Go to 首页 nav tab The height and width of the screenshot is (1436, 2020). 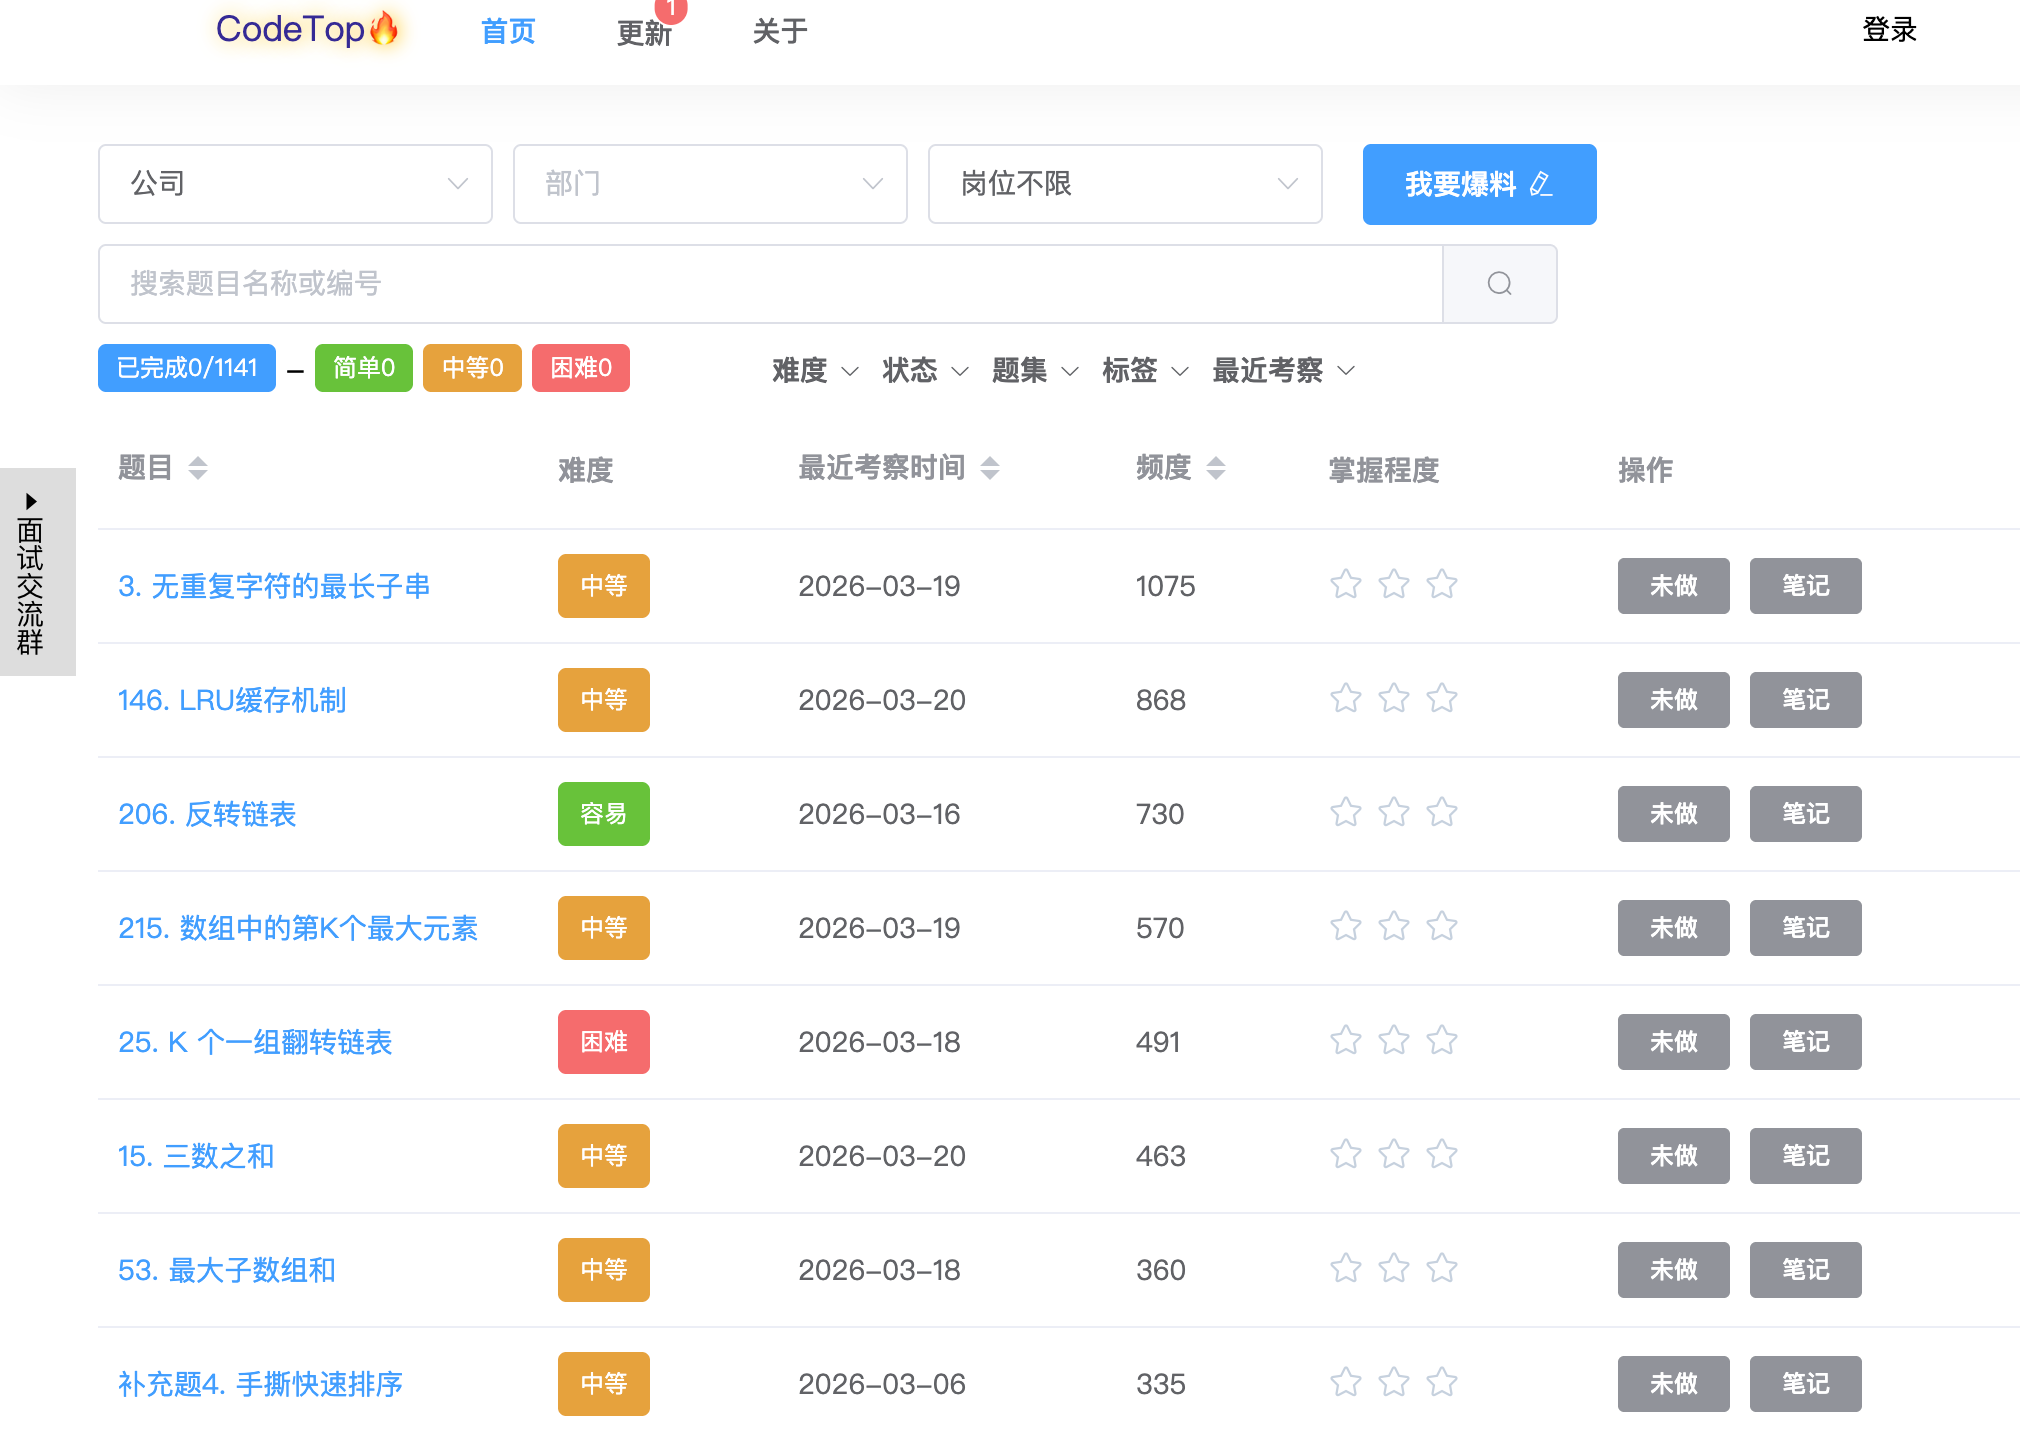[x=508, y=31]
